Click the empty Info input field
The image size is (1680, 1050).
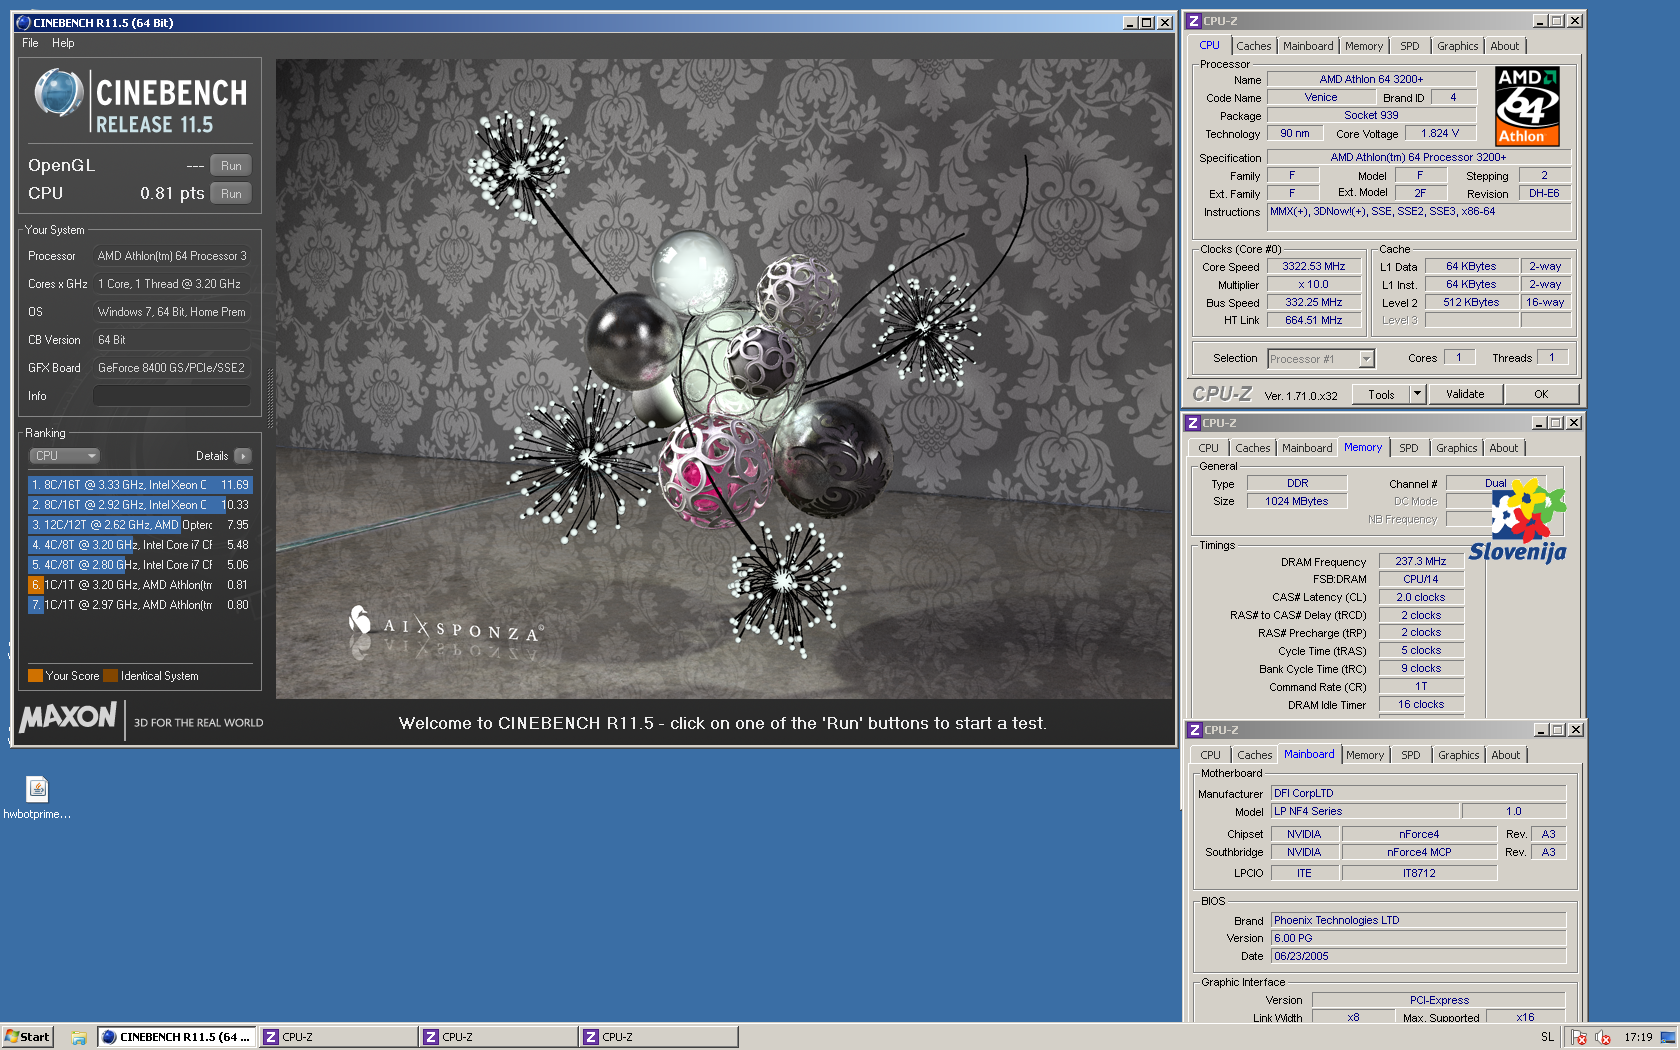171,396
